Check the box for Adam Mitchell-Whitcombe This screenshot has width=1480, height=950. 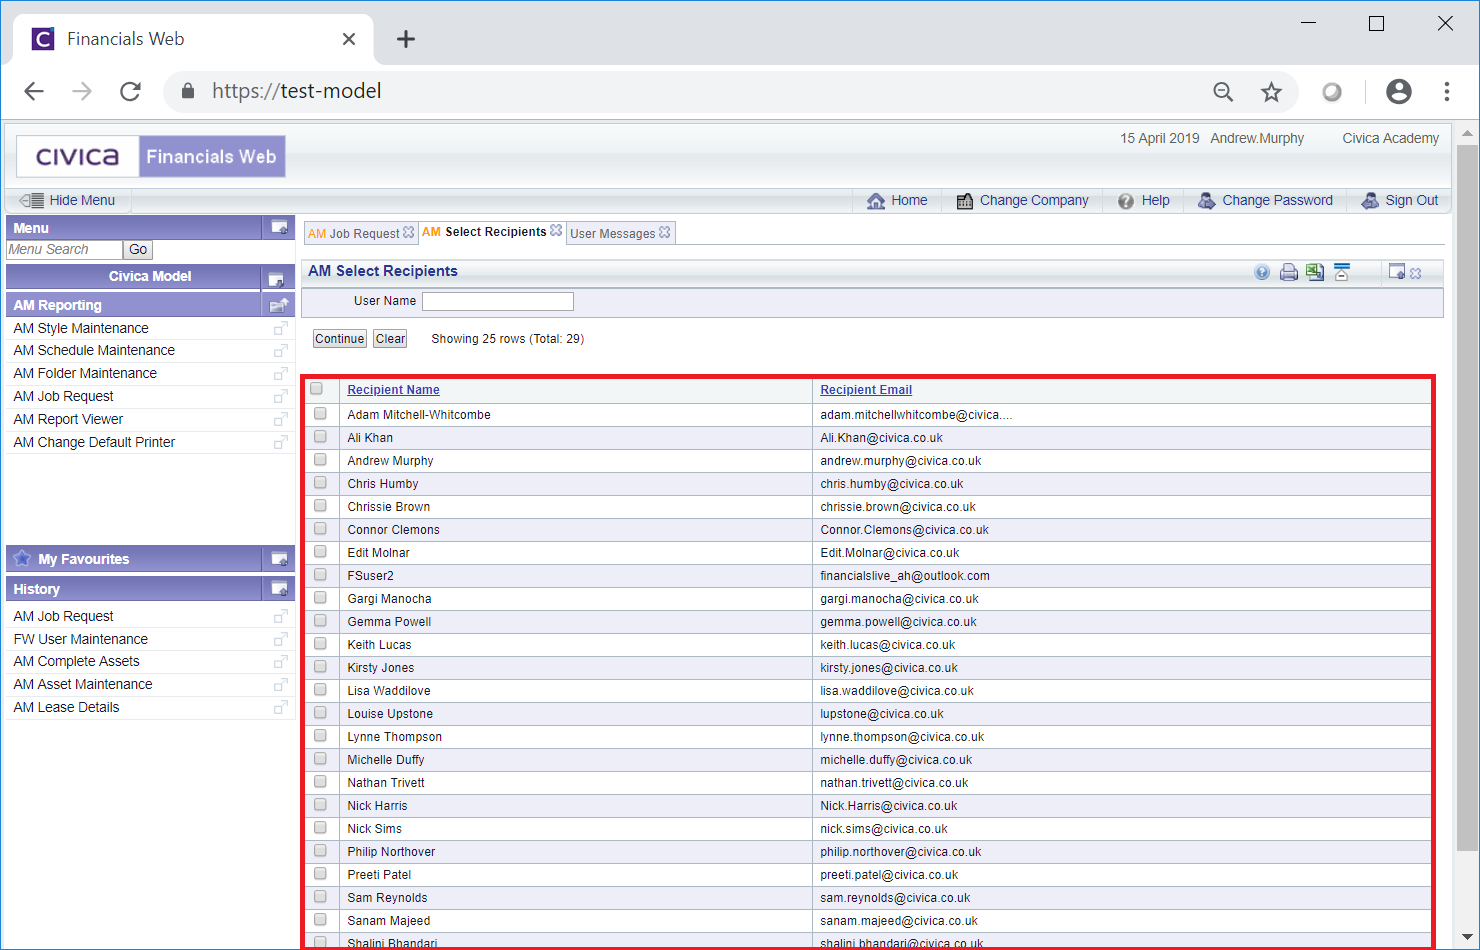click(320, 413)
